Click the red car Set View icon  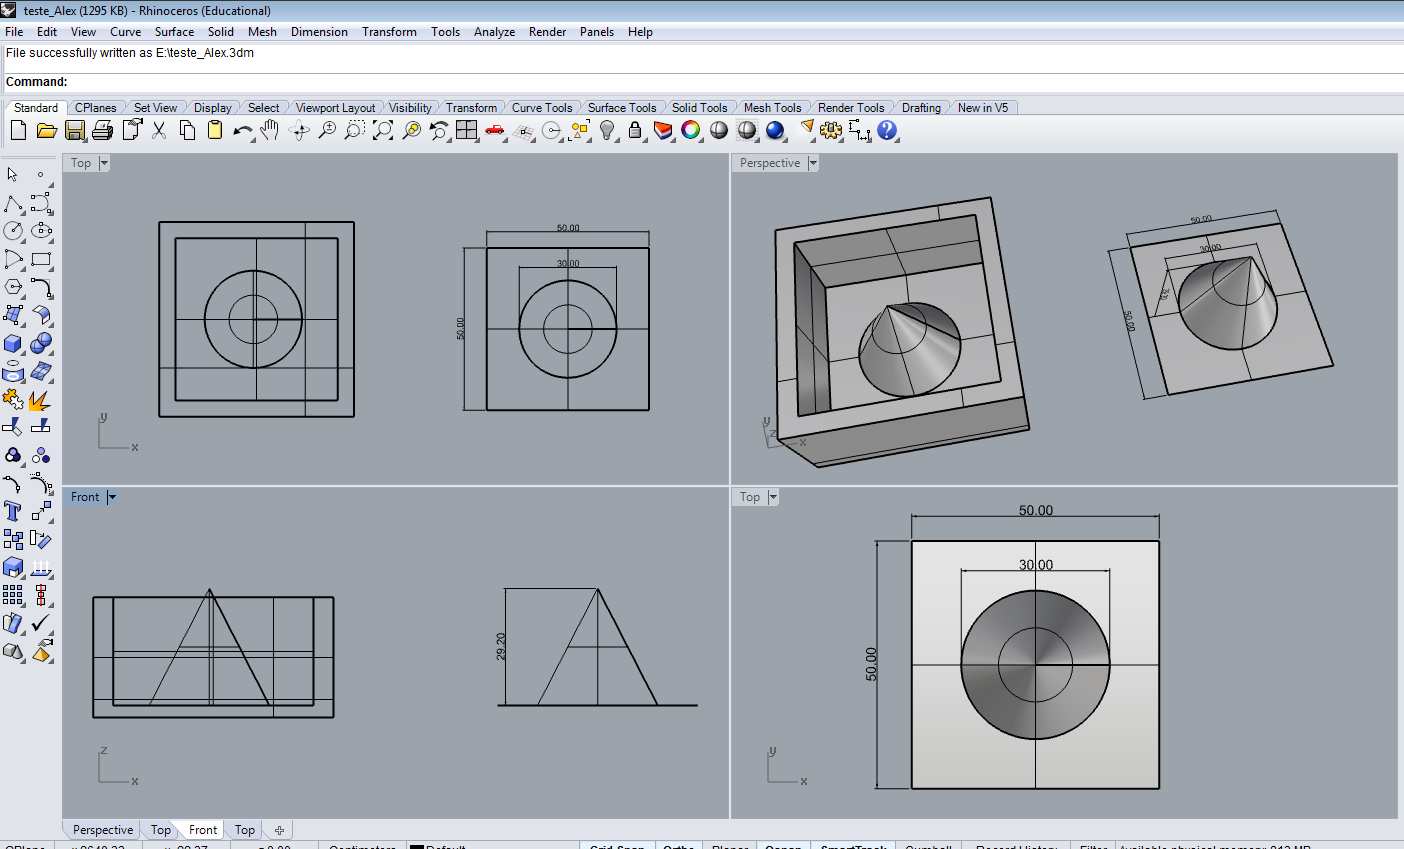coord(495,130)
